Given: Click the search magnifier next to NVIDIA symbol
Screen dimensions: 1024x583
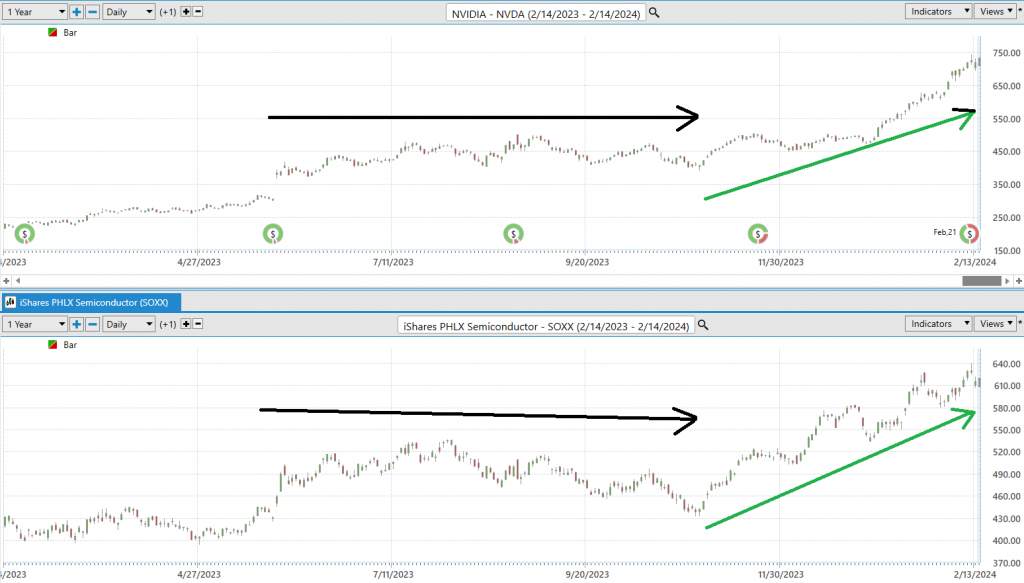Looking at the screenshot, I should pos(654,12).
